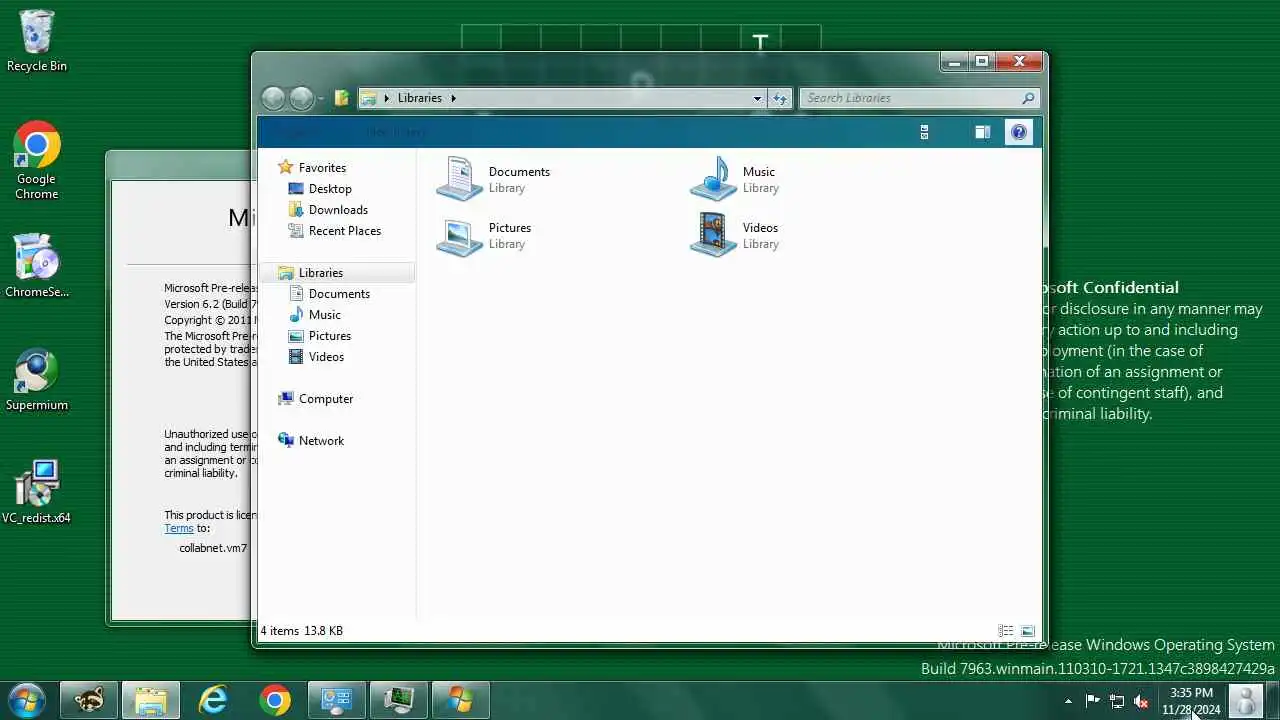The height and width of the screenshot is (720, 1280).
Task: Click the Up folder icon in Explorer
Action: pyautogui.click(x=342, y=98)
